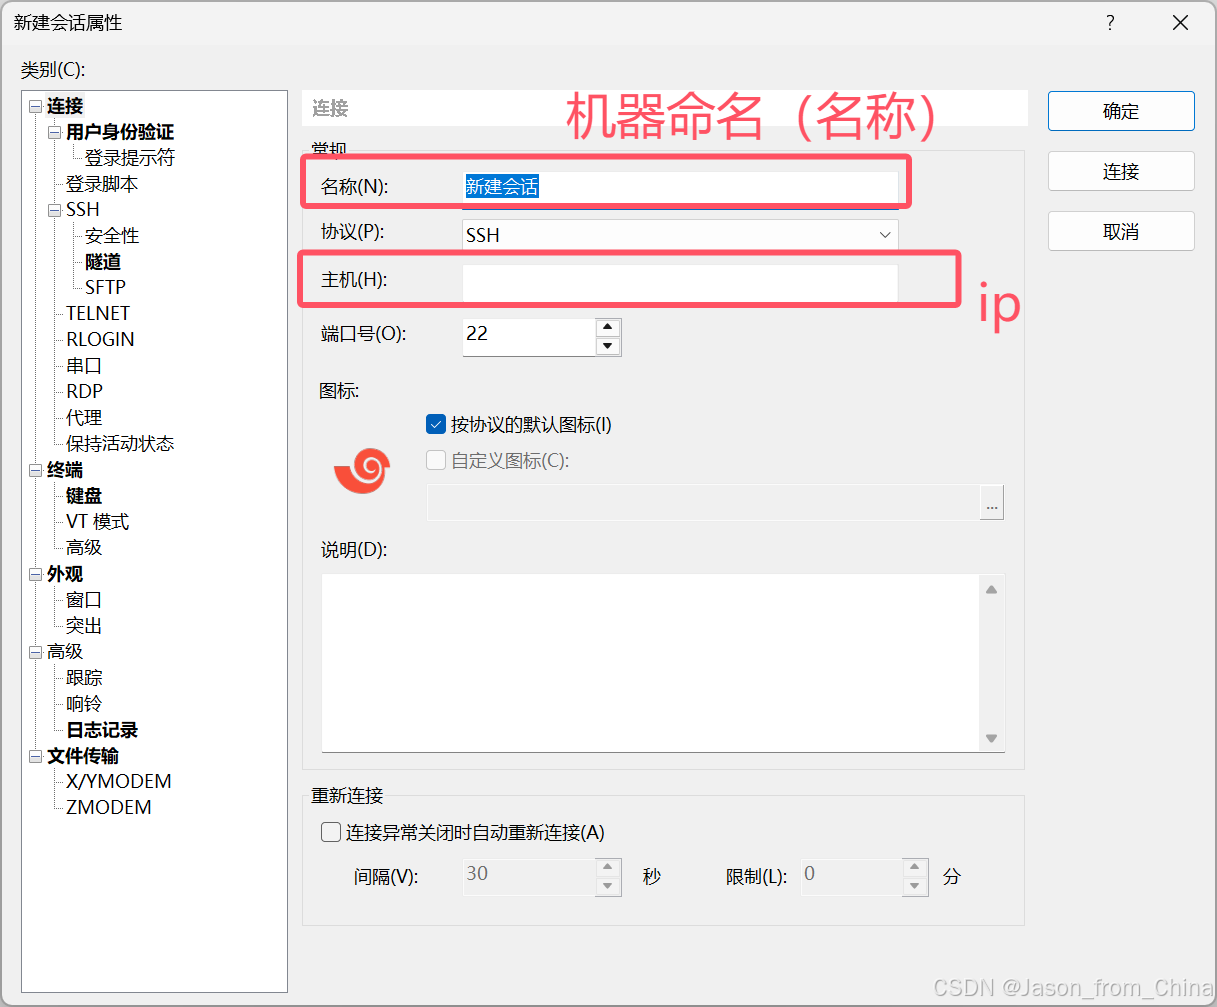Select 隧道 under SSH

(x=103, y=262)
